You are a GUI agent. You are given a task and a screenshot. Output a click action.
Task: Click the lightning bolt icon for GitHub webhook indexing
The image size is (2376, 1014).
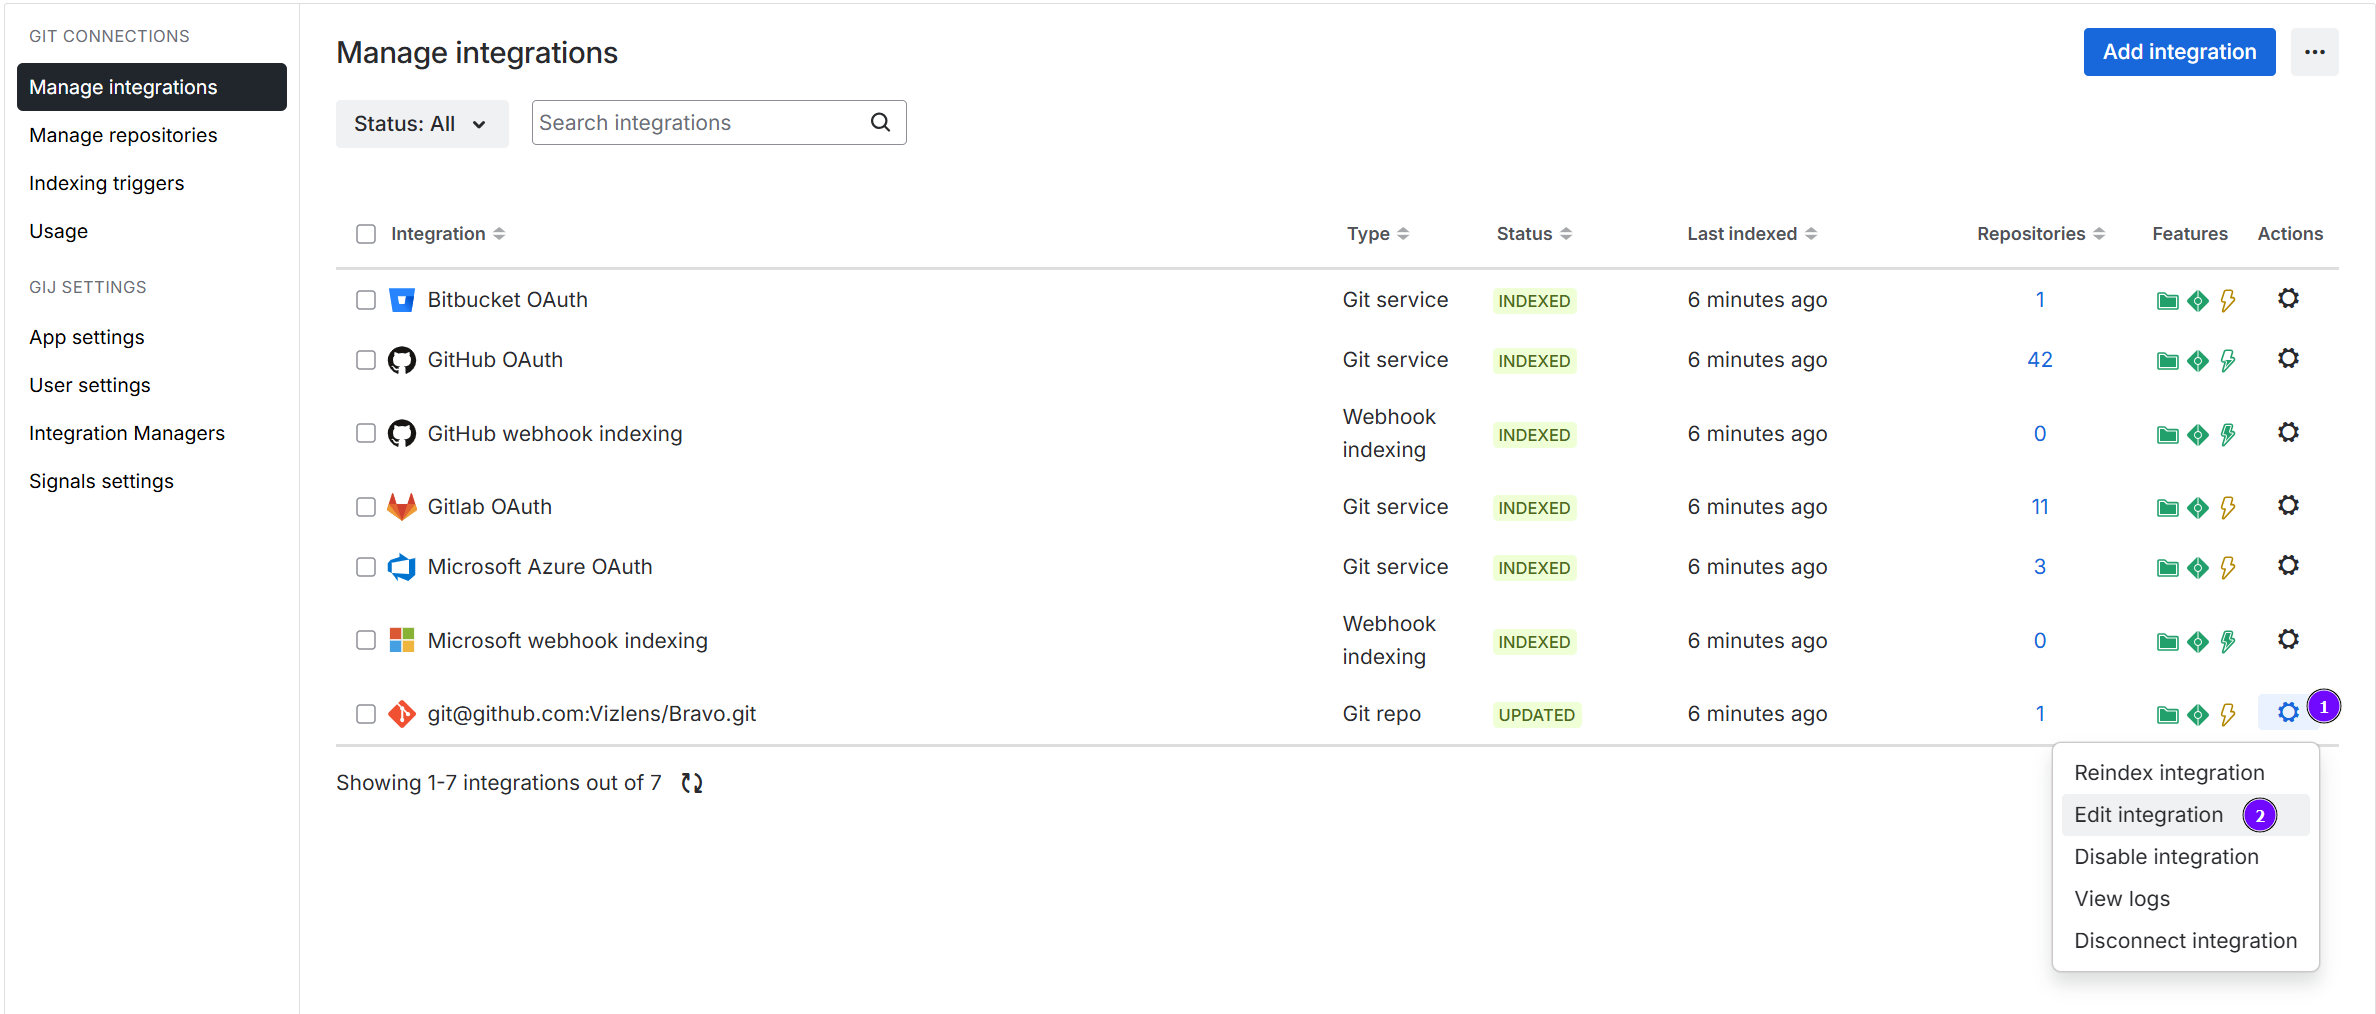(2228, 434)
